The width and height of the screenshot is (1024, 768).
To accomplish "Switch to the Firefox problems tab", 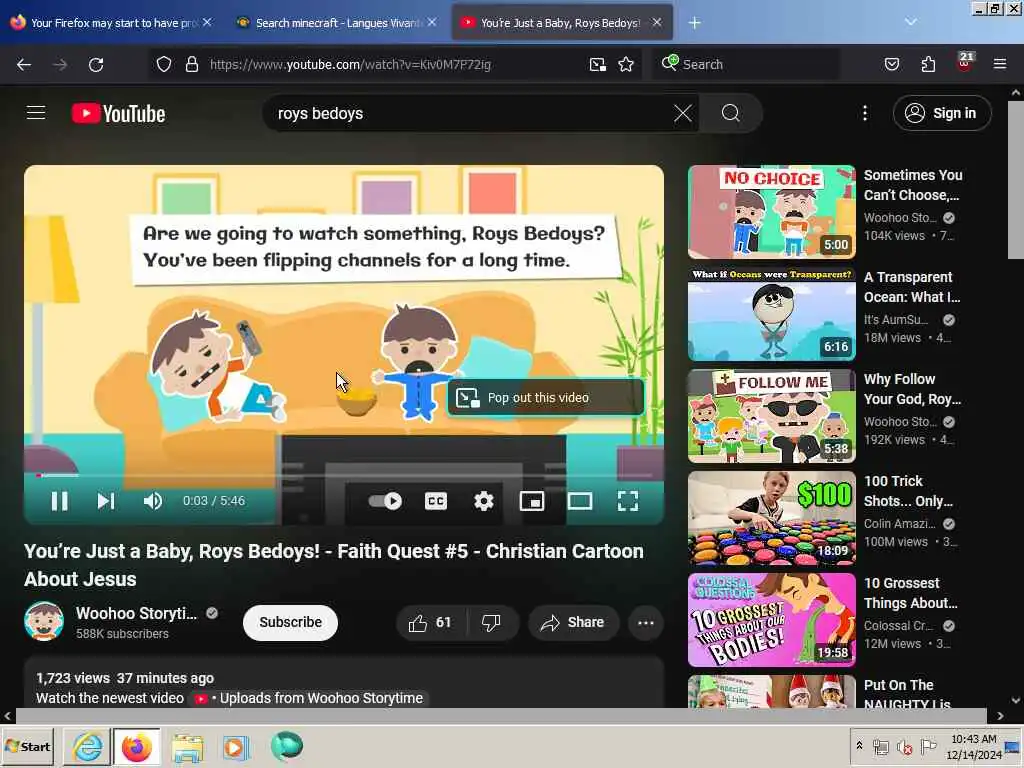I will point(110,22).
